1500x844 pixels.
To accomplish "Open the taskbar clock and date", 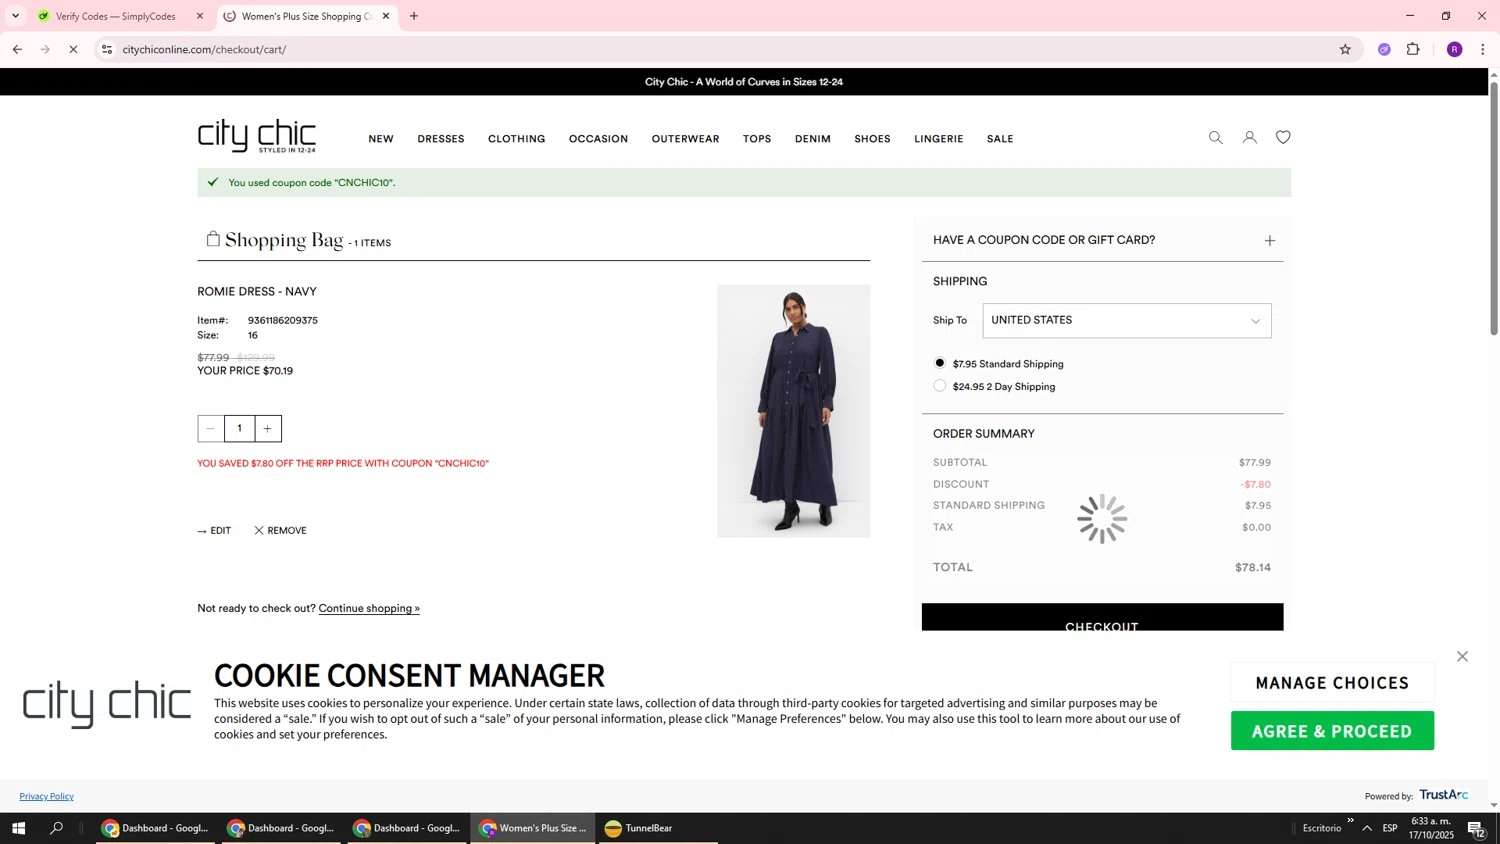I will (1432, 828).
